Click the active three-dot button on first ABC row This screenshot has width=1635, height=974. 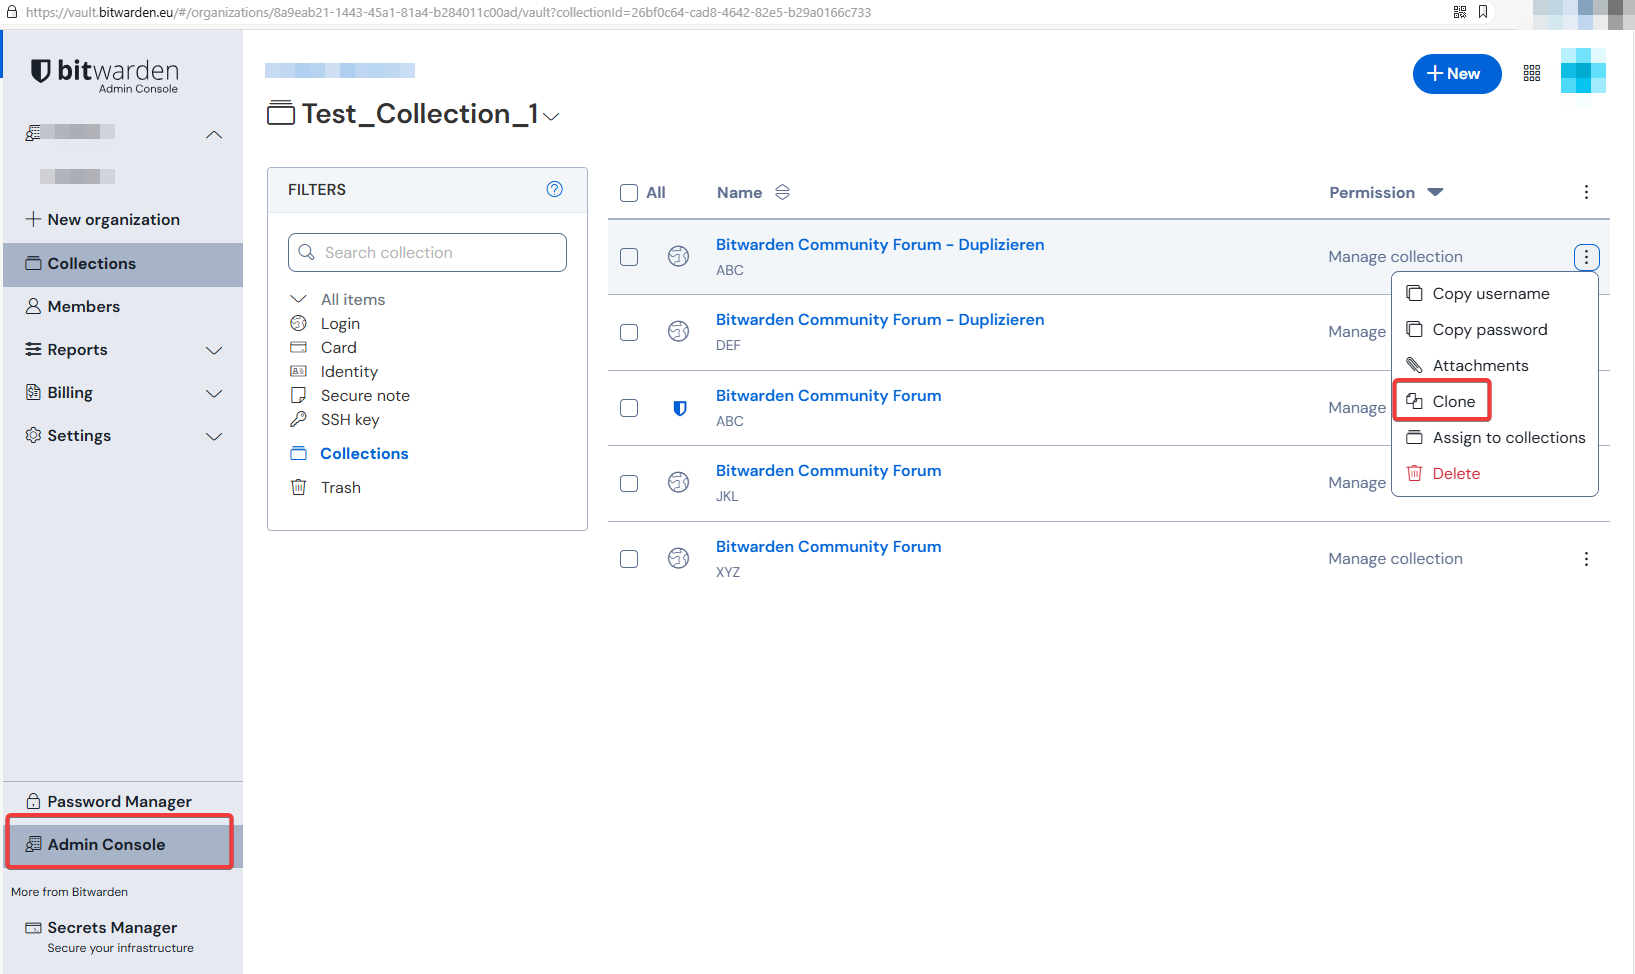[x=1586, y=257]
